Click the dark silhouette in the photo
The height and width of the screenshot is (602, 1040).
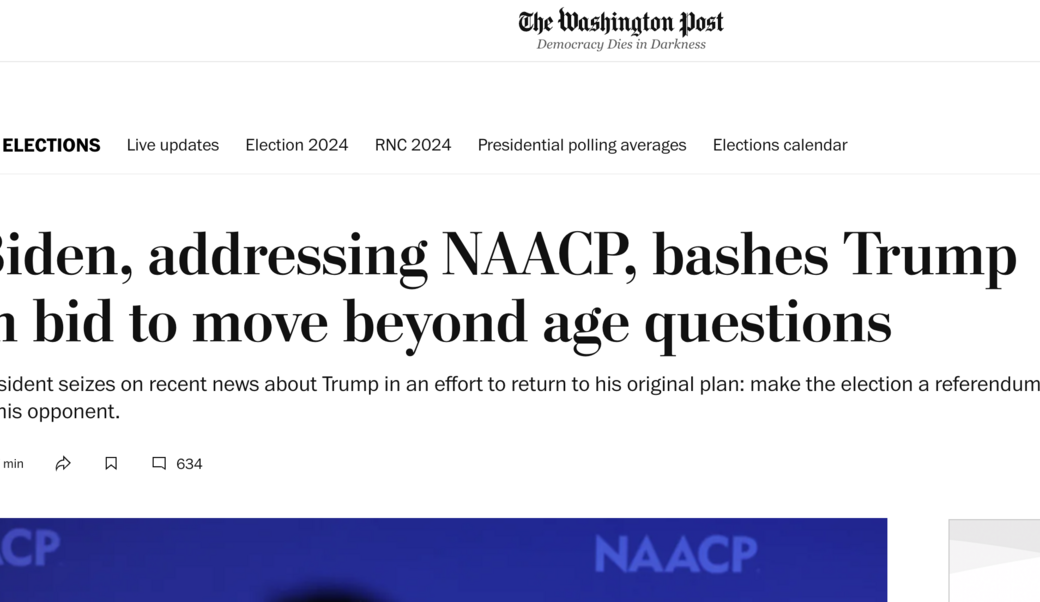pyautogui.click(x=330, y=594)
